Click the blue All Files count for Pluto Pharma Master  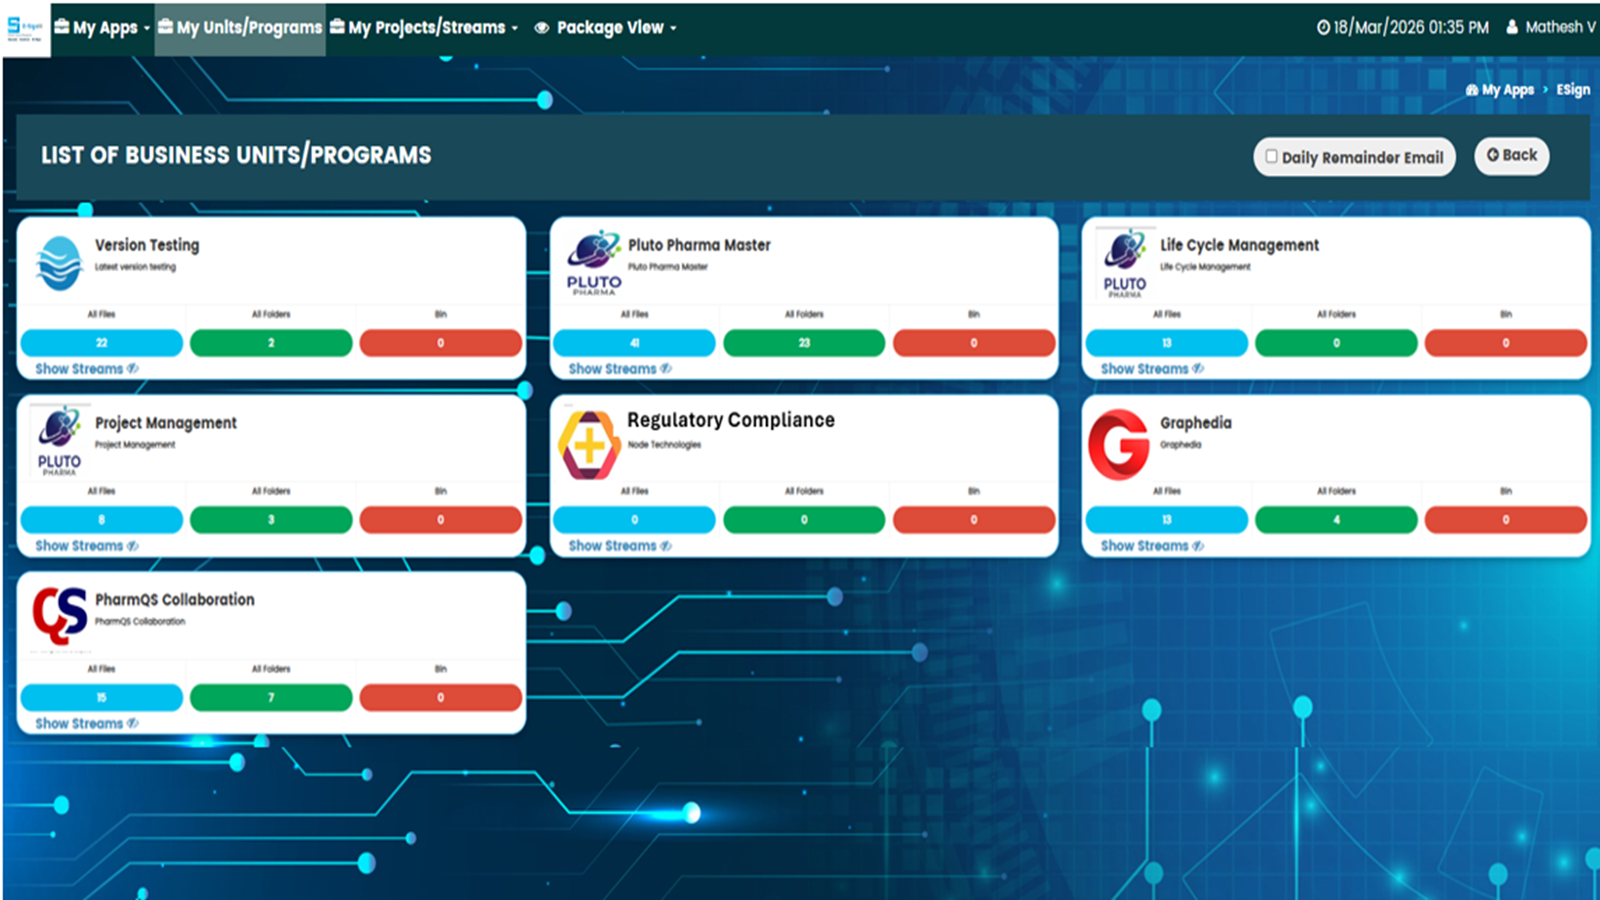pos(634,343)
